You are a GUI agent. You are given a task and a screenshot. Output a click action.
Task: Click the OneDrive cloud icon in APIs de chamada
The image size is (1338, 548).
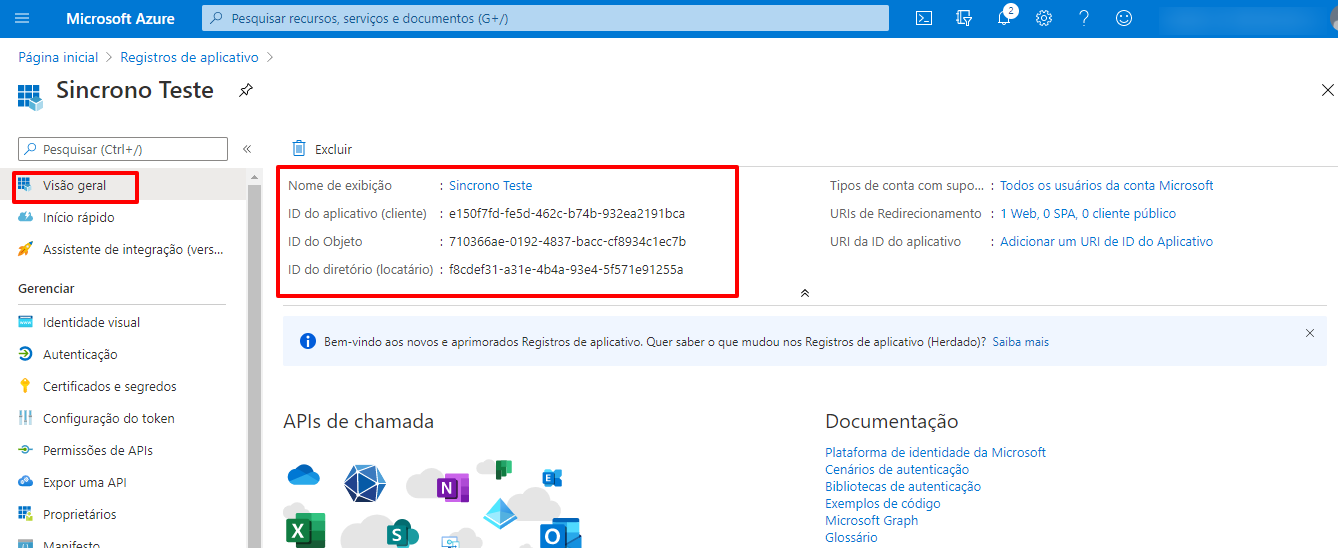pos(303,476)
